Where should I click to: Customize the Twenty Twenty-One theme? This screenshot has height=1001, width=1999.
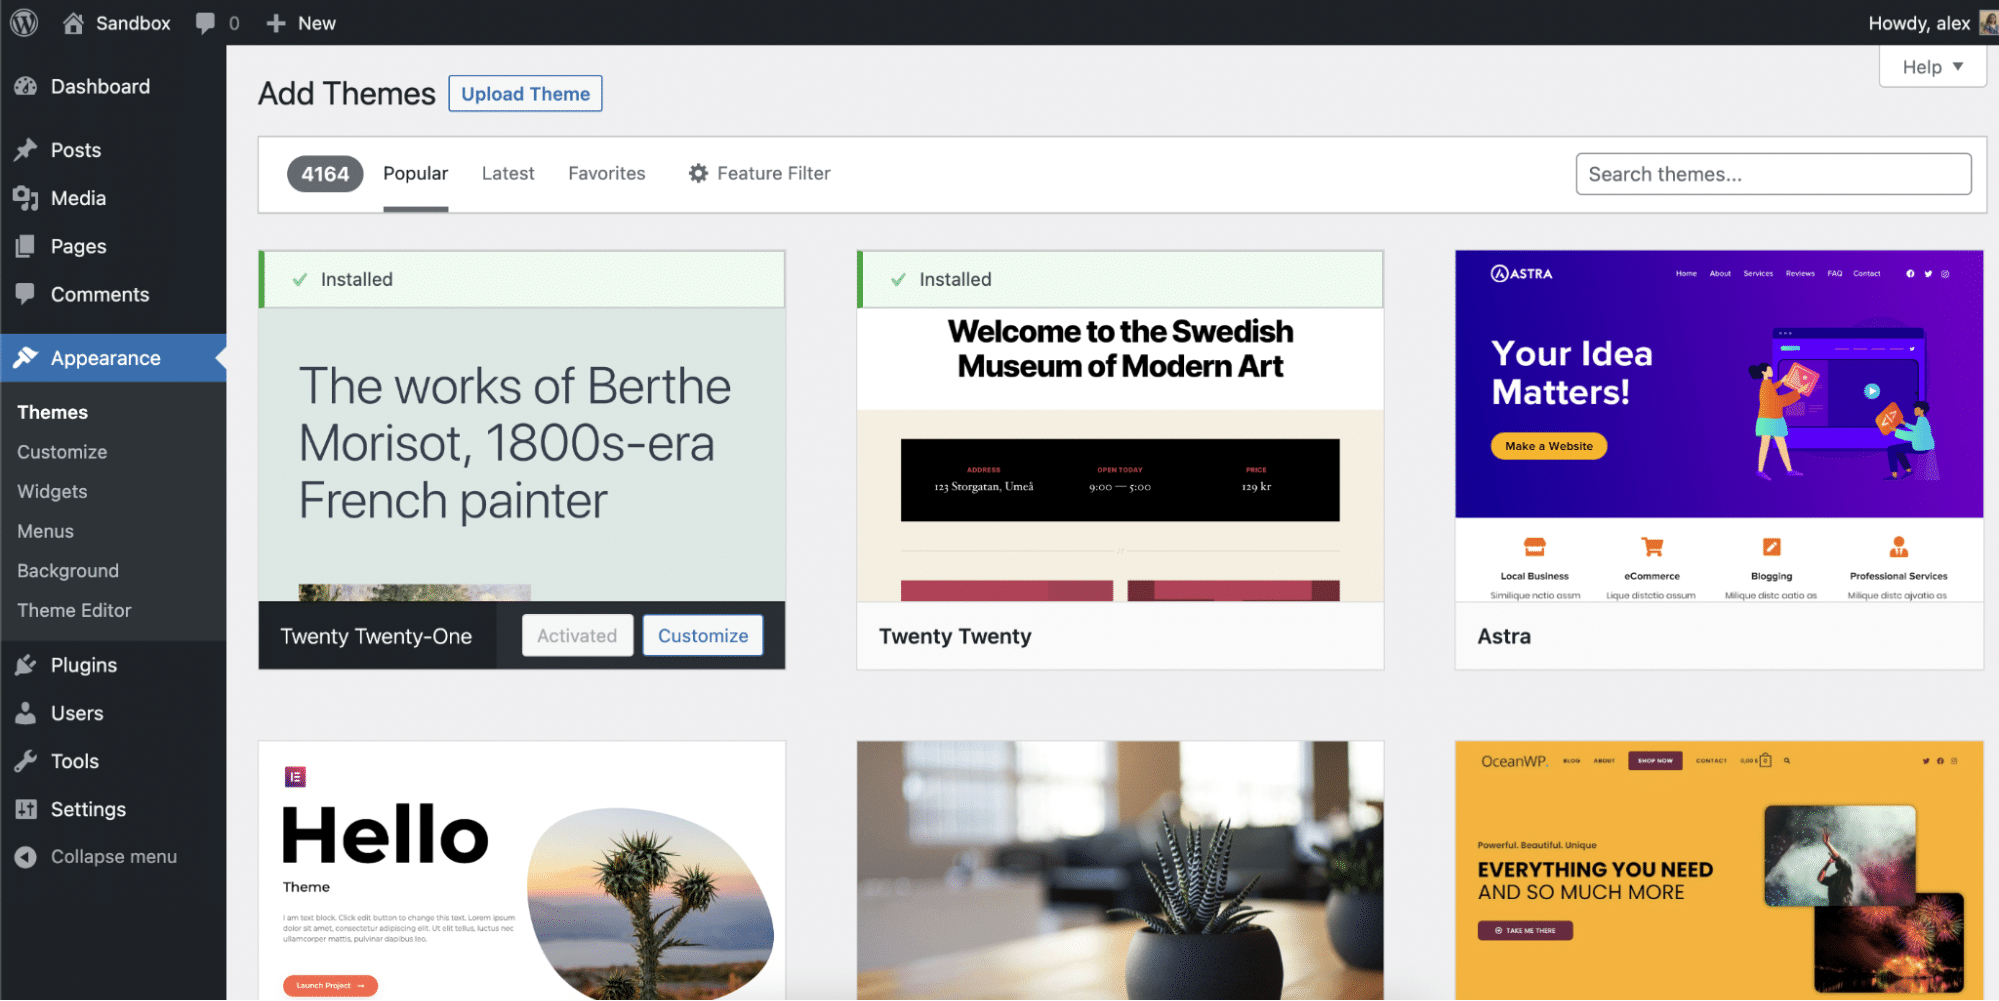click(x=702, y=635)
